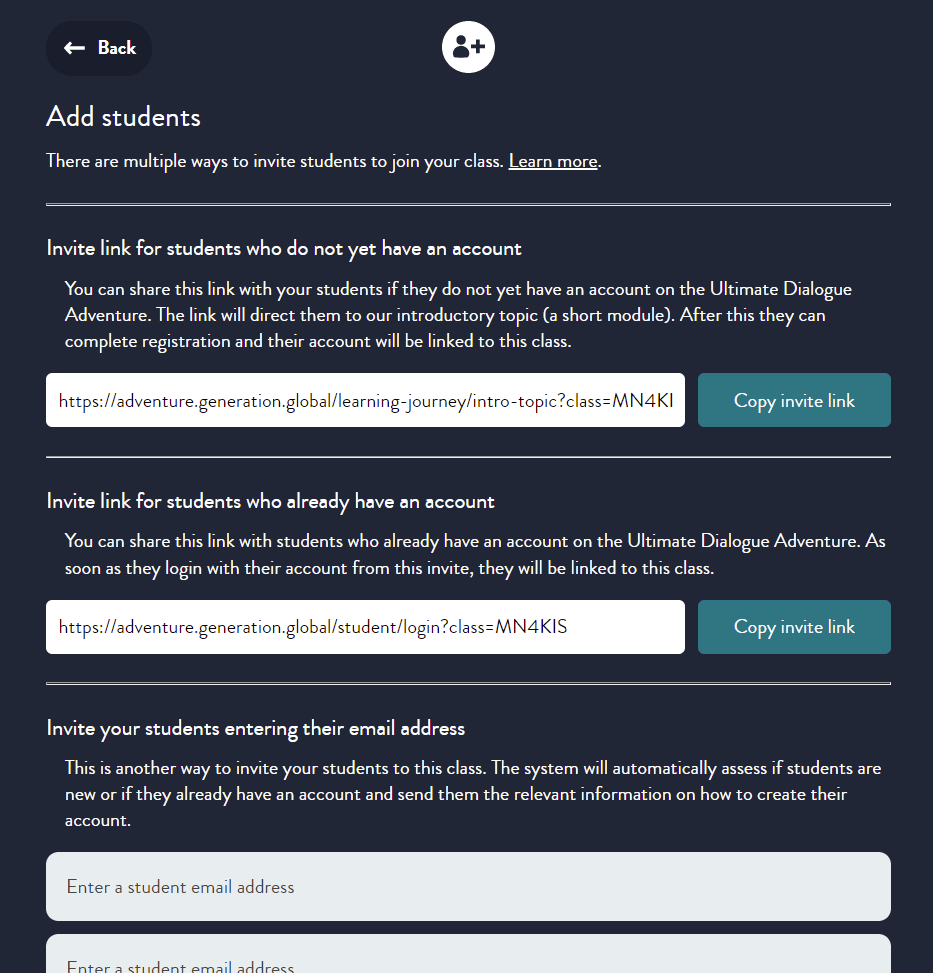
Task: Copy invite link for students without an account
Action: coord(793,400)
